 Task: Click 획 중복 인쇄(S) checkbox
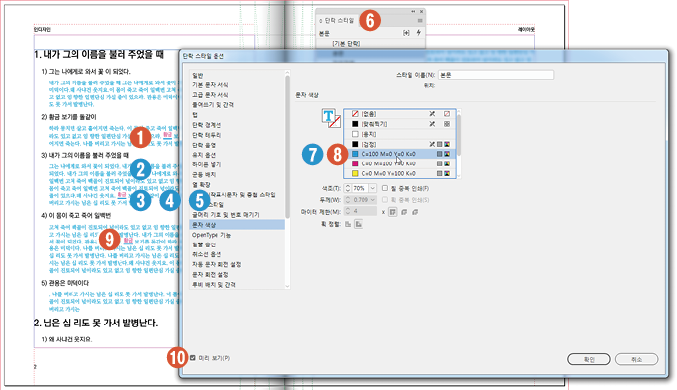coord(385,200)
